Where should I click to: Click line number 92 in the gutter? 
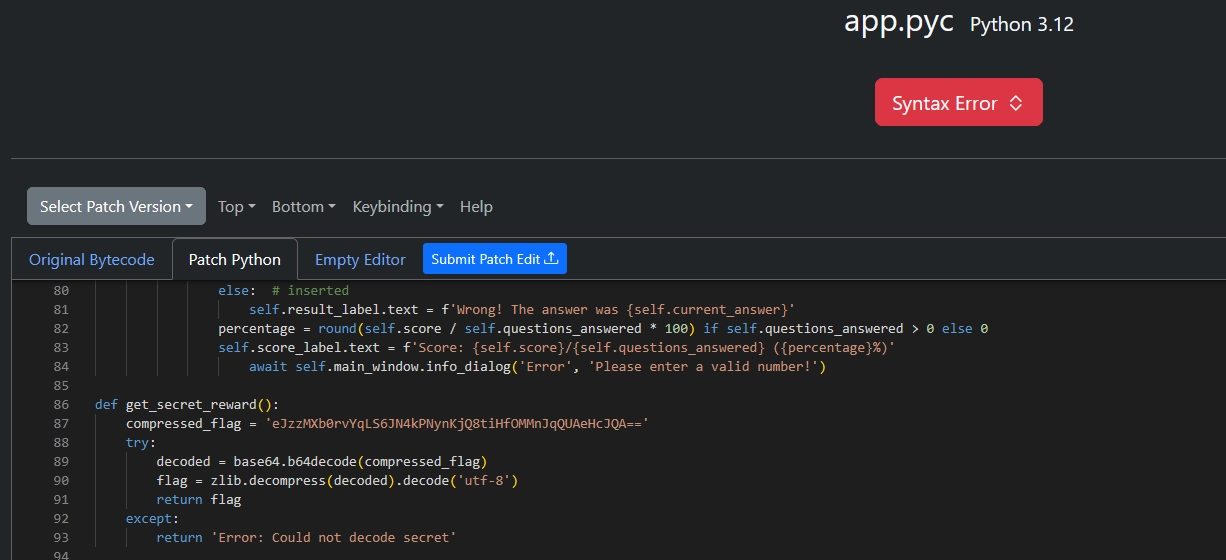coord(61,519)
